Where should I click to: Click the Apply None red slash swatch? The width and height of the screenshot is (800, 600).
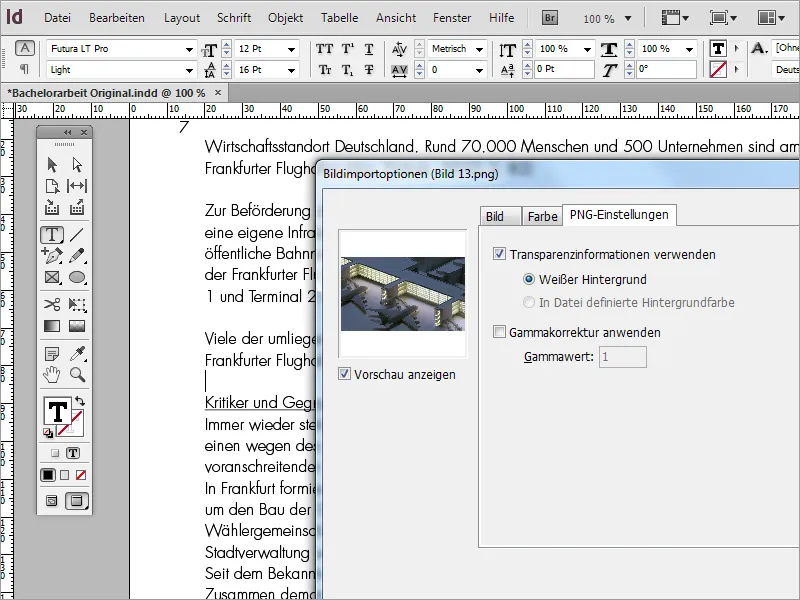(81, 475)
